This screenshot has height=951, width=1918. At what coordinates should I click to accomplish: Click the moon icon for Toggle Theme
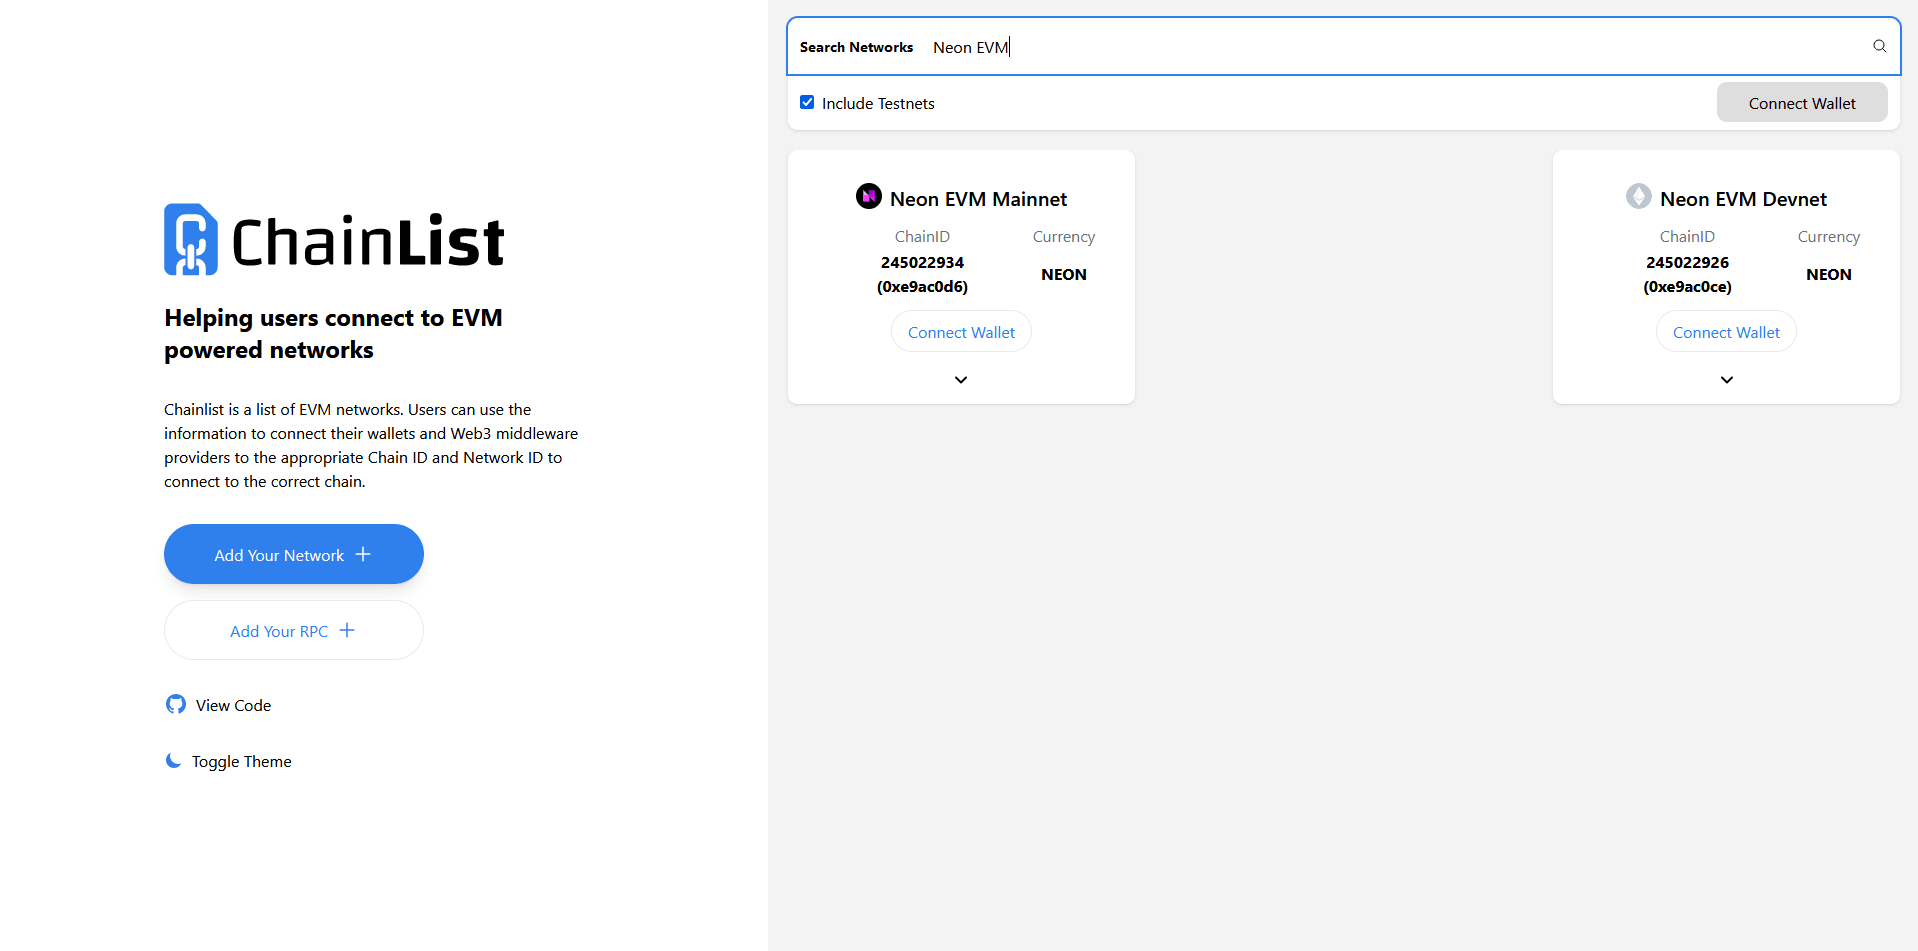tap(173, 761)
